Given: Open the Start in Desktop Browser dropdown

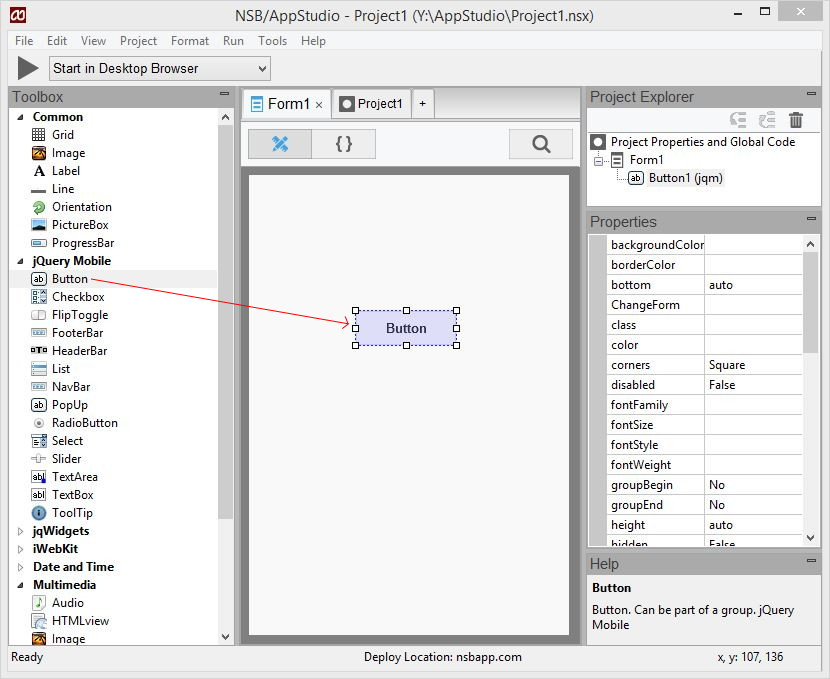Looking at the screenshot, I should coord(160,69).
